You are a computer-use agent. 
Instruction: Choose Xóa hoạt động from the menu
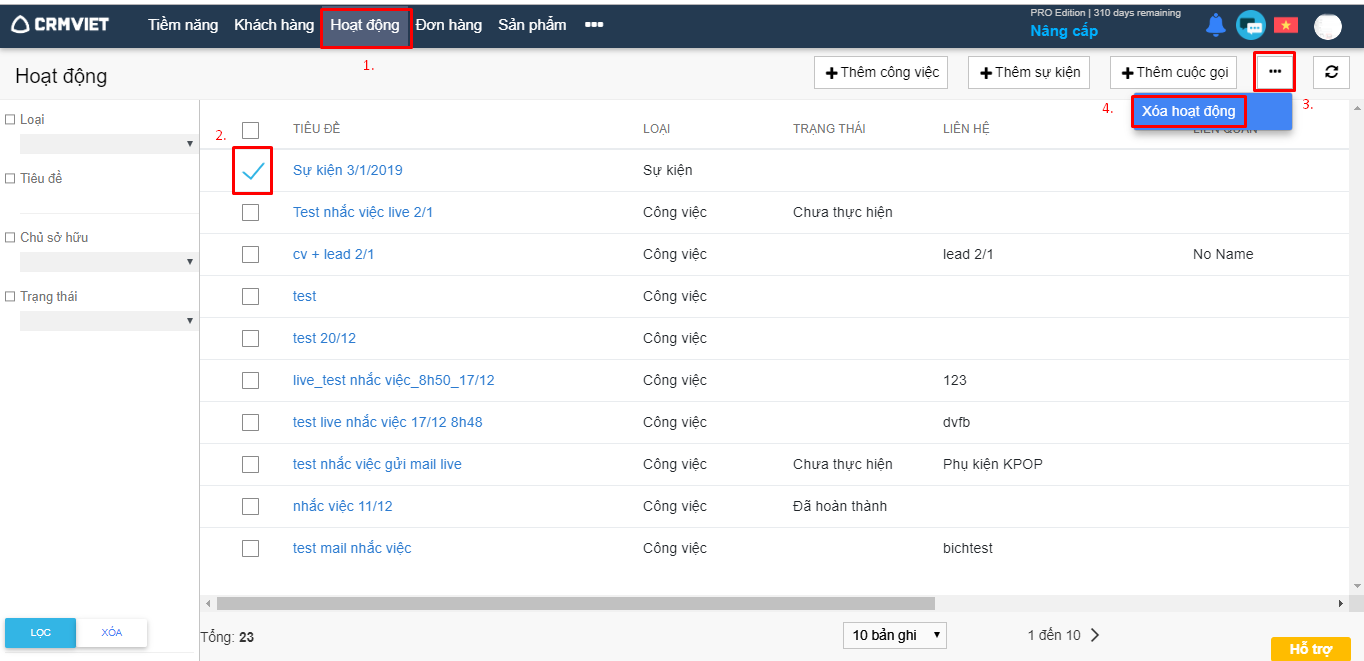click(x=1188, y=111)
